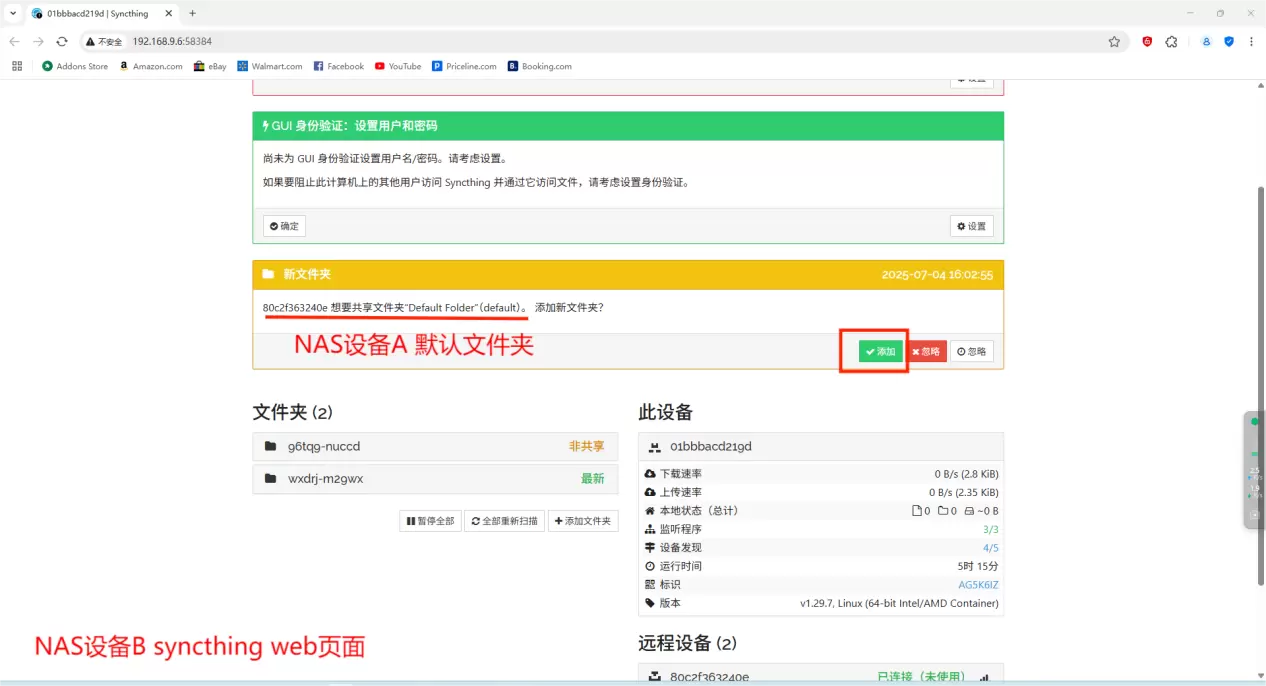Expand the g6tqg-nuccd folder row

(x=435, y=446)
